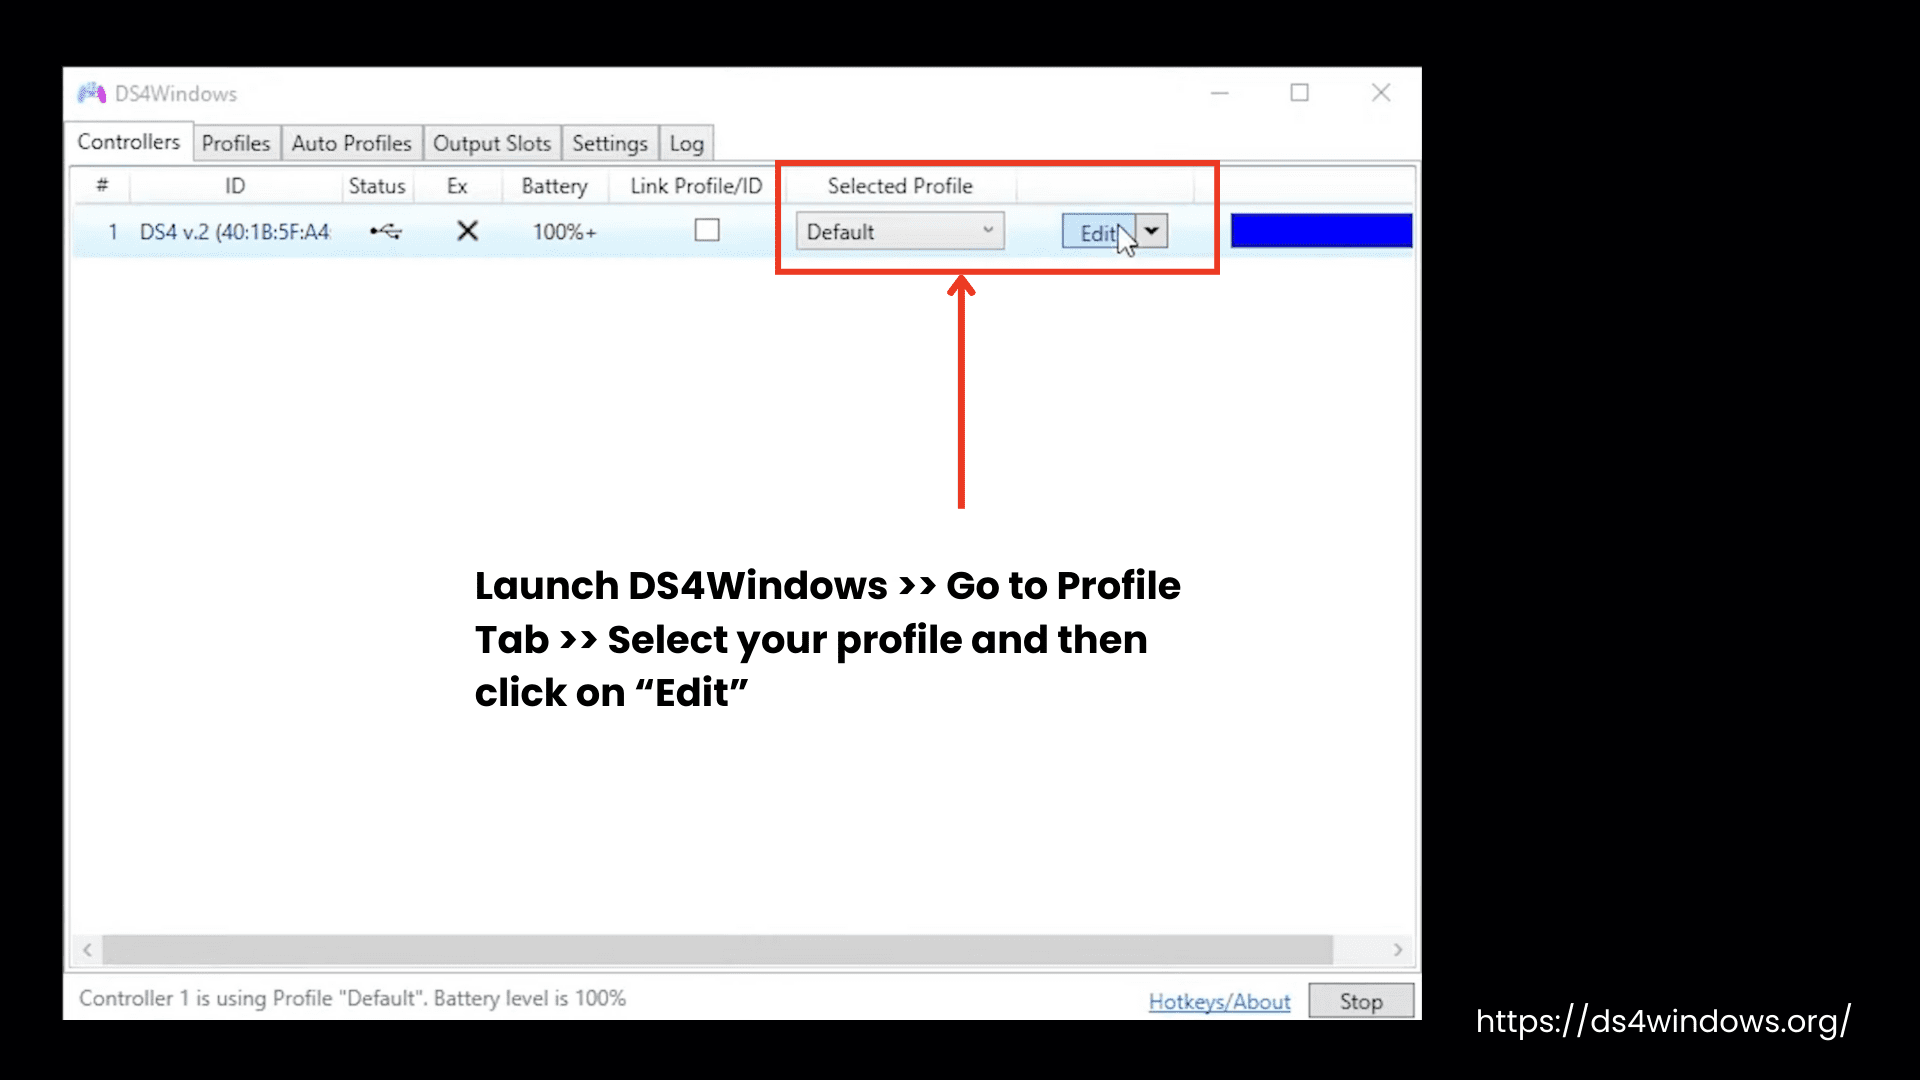Open the Log tab
This screenshot has width=1920, height=1080.
coord(686,143)
